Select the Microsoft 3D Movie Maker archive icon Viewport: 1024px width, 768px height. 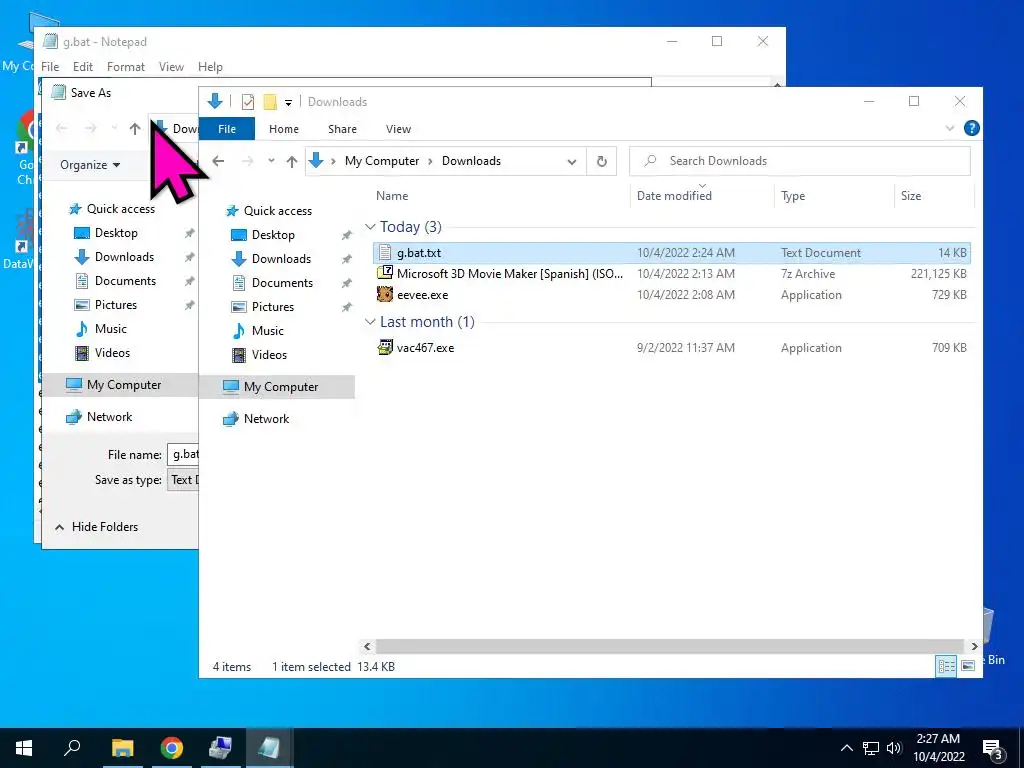(385, 273)
